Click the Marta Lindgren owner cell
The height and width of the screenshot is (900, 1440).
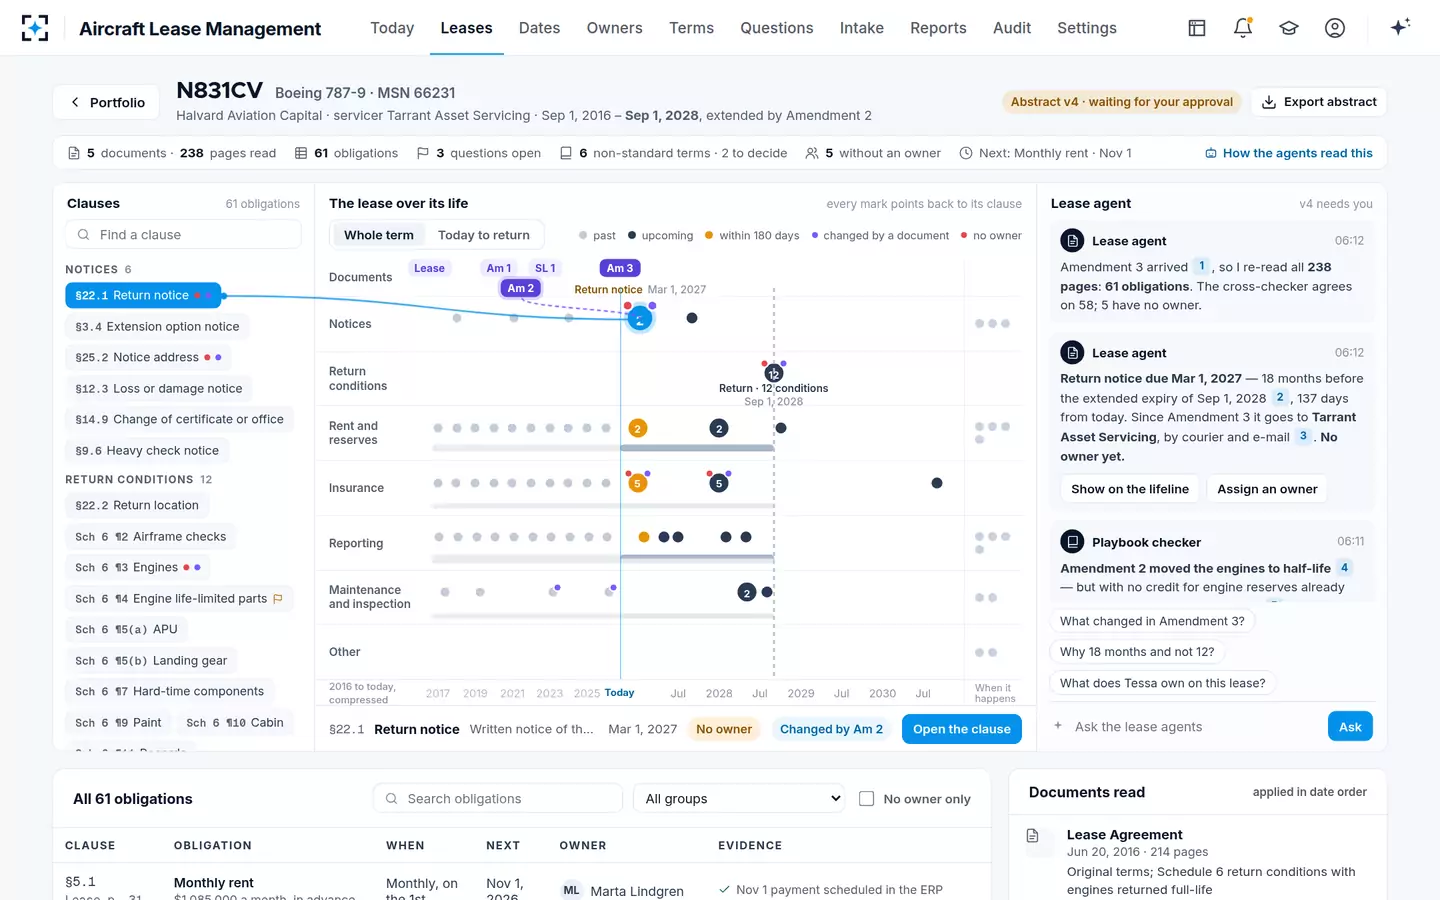tap(622, 890)
